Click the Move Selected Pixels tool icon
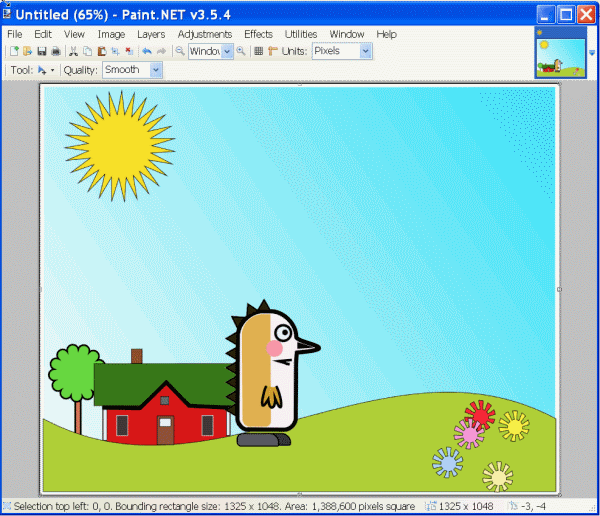The height and width of the screenshot is (516, 600). pos(42,70)
